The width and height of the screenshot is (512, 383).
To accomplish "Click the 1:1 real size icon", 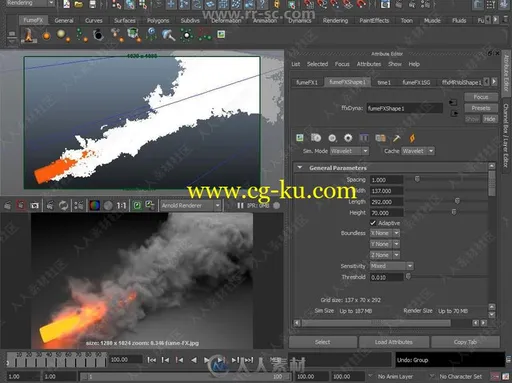I will coord(121,206).
